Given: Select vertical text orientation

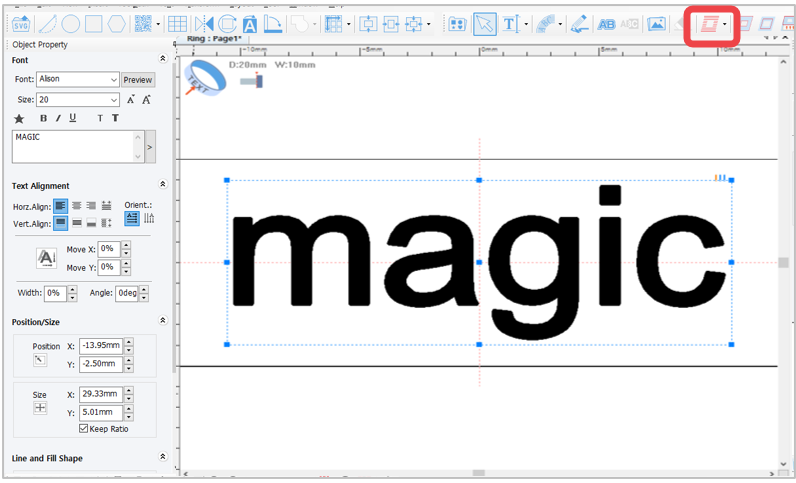Looking at the screenshot, I should (149, 218).
